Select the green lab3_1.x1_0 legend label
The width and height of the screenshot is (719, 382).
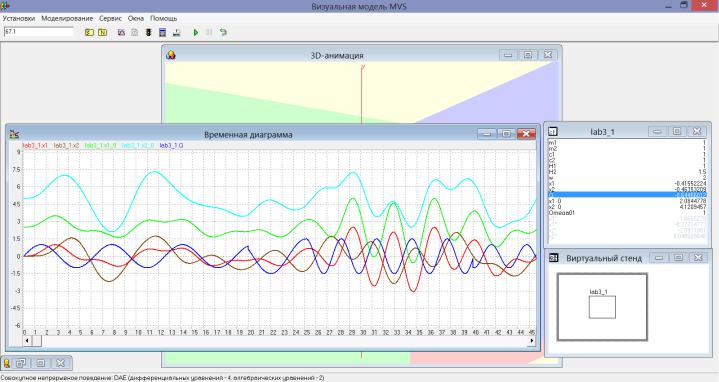point(100,145)
